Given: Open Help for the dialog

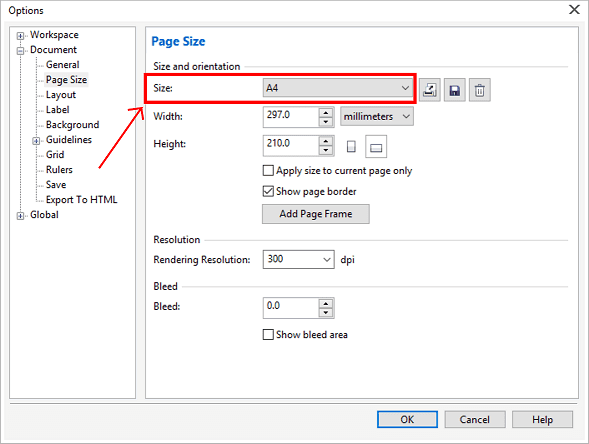Looking at the screenshot, I should point(542,419).
